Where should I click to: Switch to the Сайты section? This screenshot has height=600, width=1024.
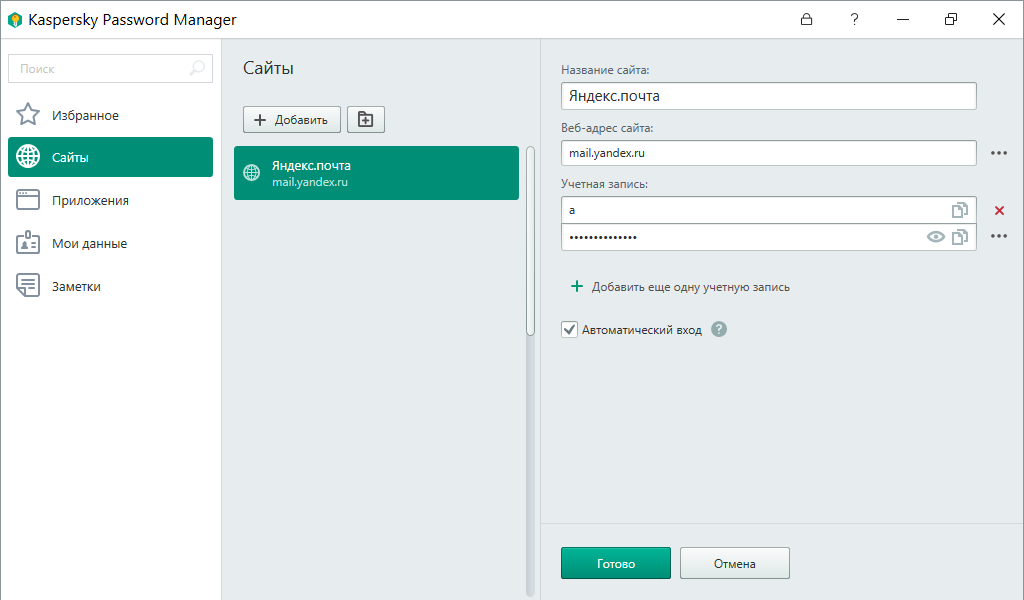(x=110, y=157)
